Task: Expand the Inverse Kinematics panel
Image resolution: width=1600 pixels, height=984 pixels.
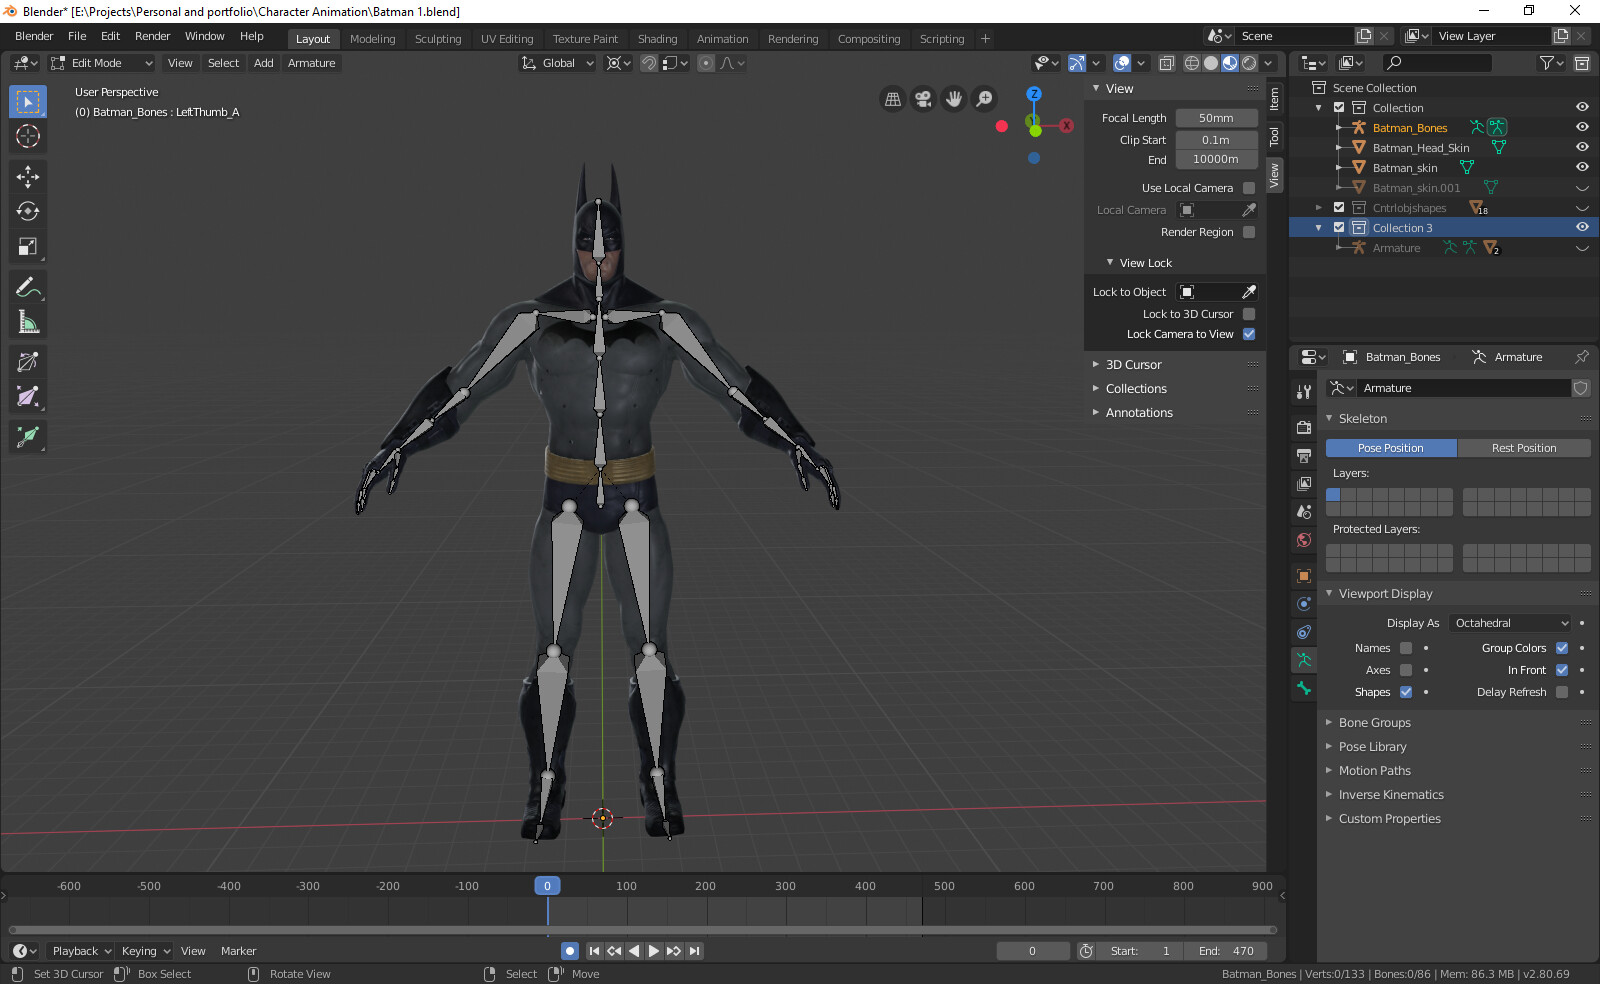Action: [1391, 795]
